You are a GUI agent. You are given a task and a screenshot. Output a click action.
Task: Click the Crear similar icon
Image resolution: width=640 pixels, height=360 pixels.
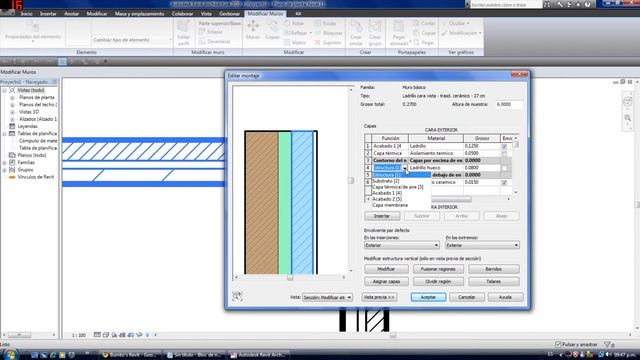pyautogui.click(x=356, y=27)
